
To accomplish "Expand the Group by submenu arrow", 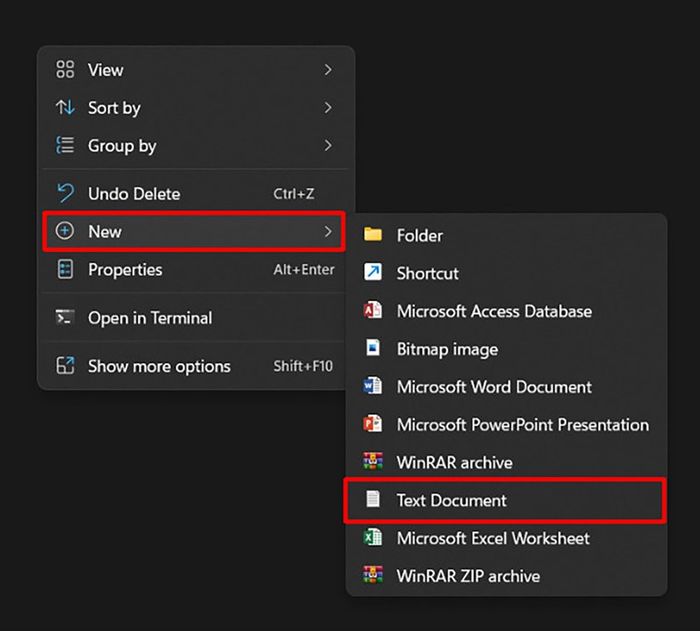I will point(328,146).
